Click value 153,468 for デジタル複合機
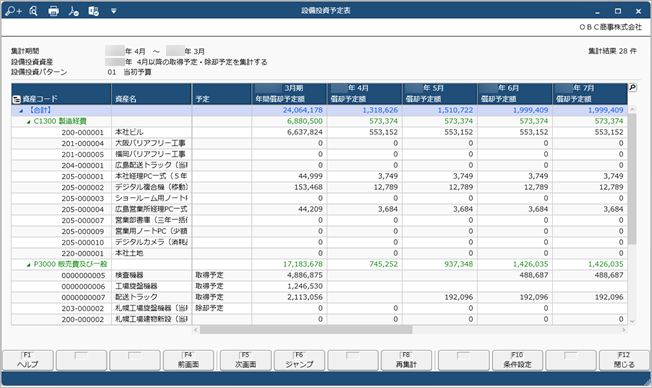 308,188
